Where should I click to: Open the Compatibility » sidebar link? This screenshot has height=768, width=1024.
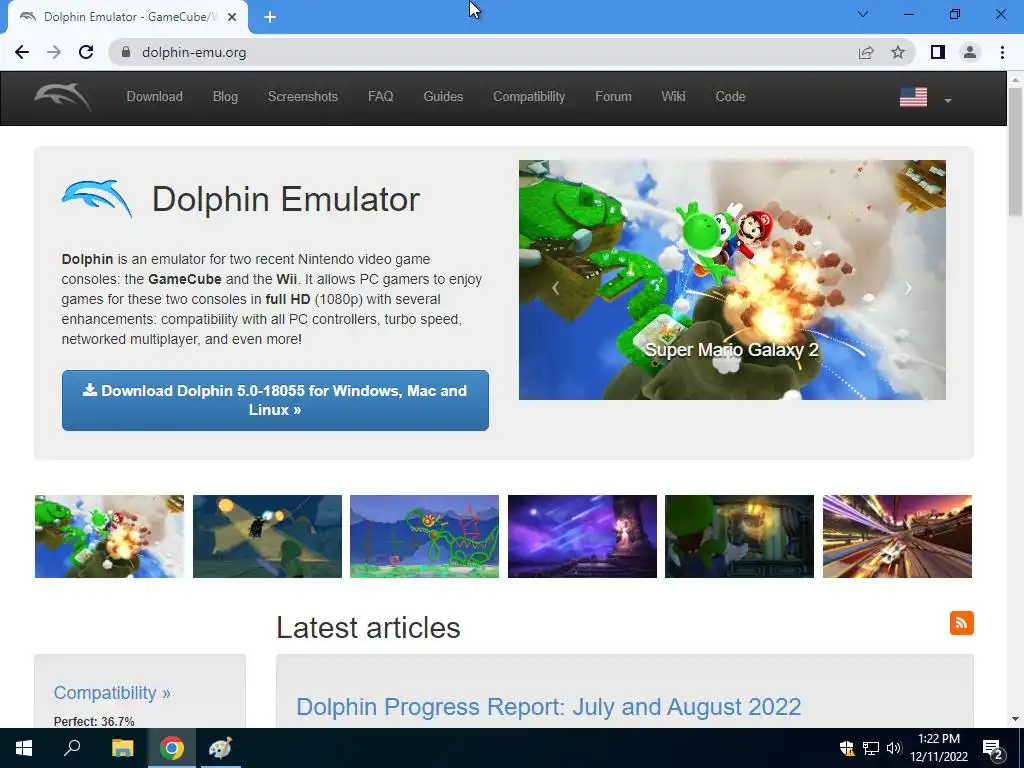coord(112,693)
